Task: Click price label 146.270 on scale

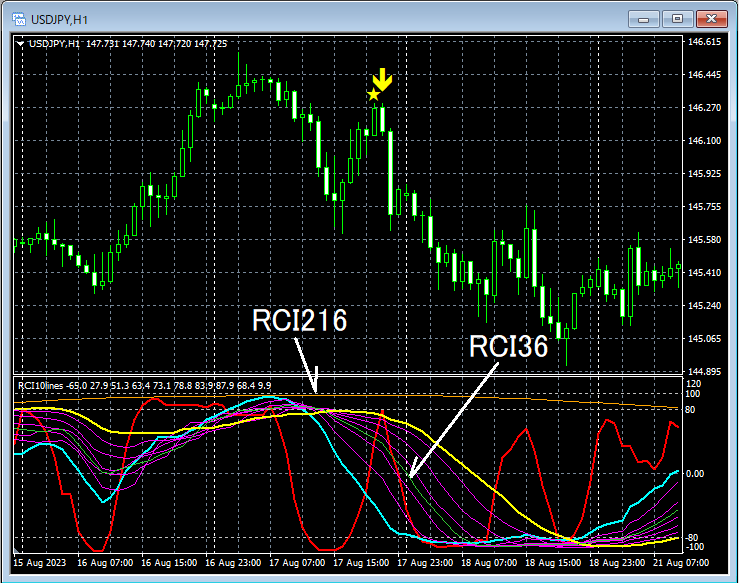Action: point(704,108)
